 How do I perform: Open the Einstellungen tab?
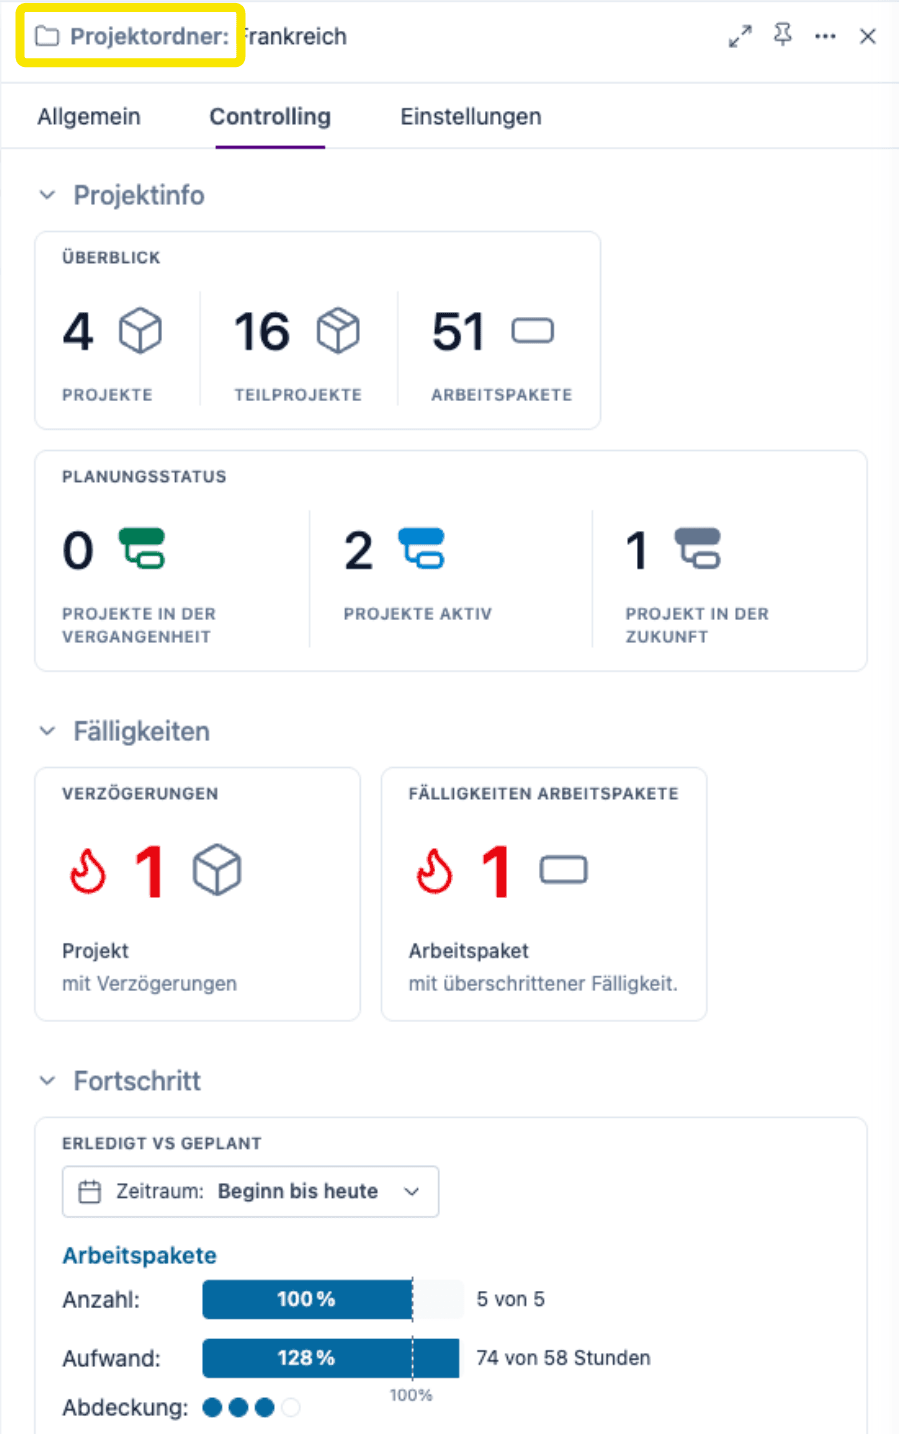coord(470,116)
